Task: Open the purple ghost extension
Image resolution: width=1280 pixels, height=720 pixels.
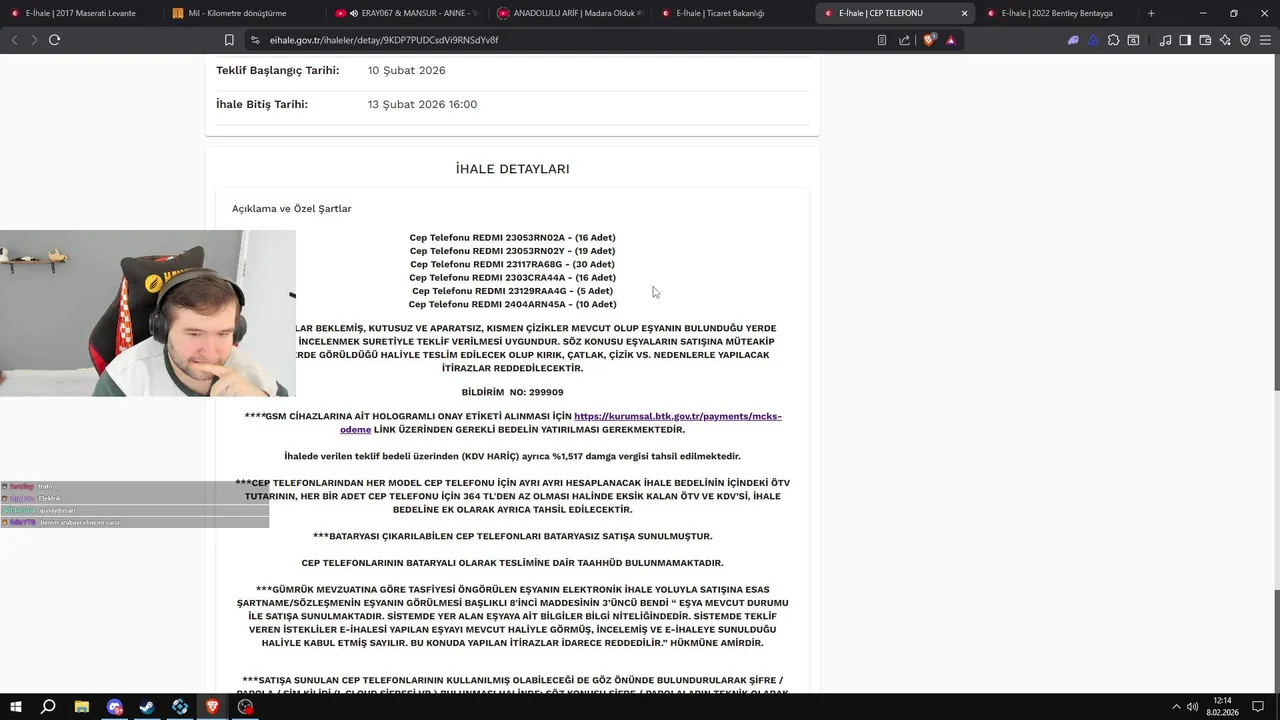Action: 1073,40
